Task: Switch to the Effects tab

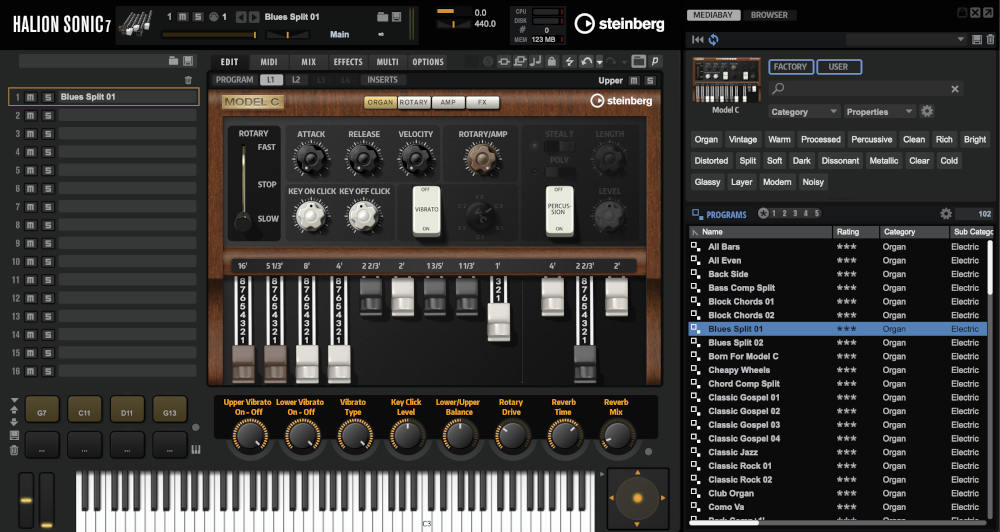Action: [x=347, y=62]
